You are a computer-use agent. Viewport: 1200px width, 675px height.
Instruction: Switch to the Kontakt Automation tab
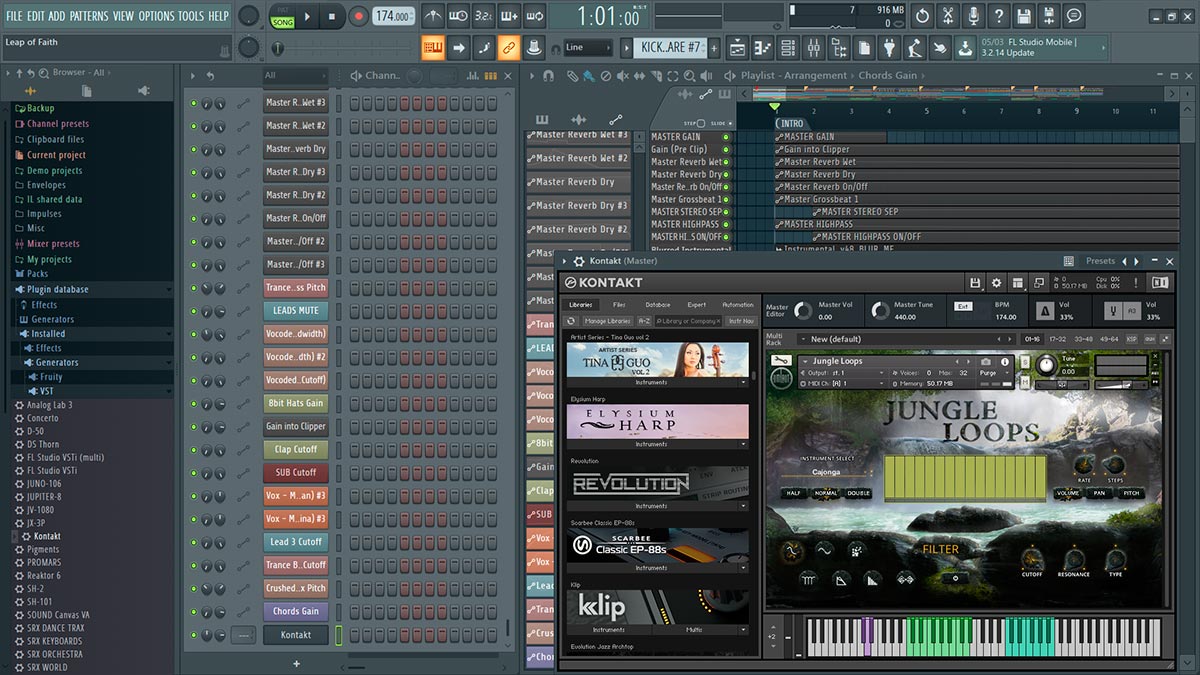[x=738, y=305]
